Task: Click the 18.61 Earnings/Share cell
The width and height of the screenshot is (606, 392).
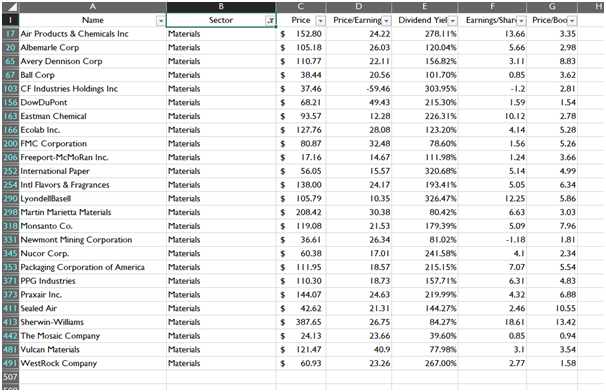Action: pos(492,322)
